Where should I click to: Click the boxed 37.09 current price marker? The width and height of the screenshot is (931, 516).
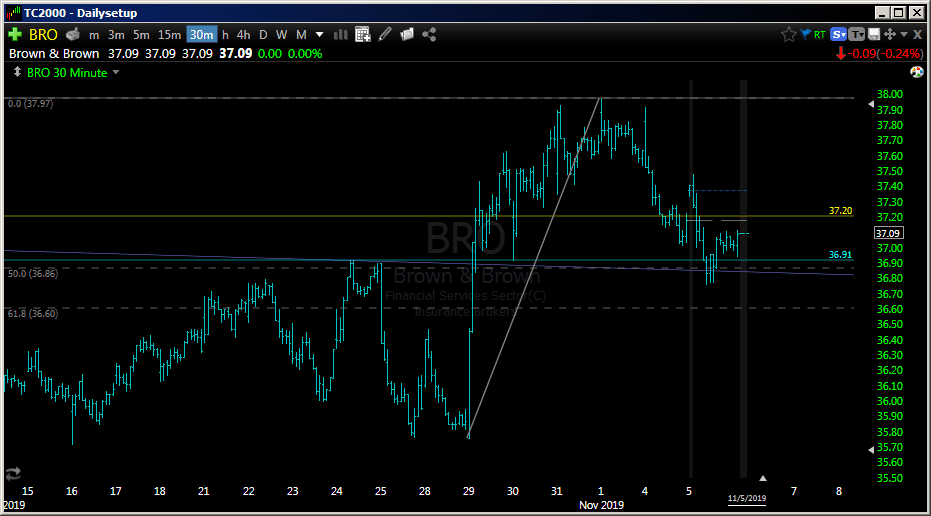point(888,233)
